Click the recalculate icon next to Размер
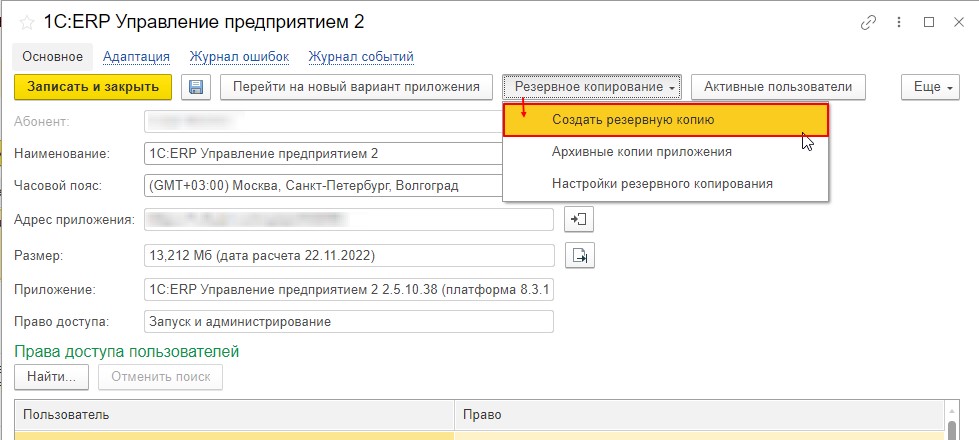The width and height of the screenshot is (979, 440). click(x=579, y=256)
